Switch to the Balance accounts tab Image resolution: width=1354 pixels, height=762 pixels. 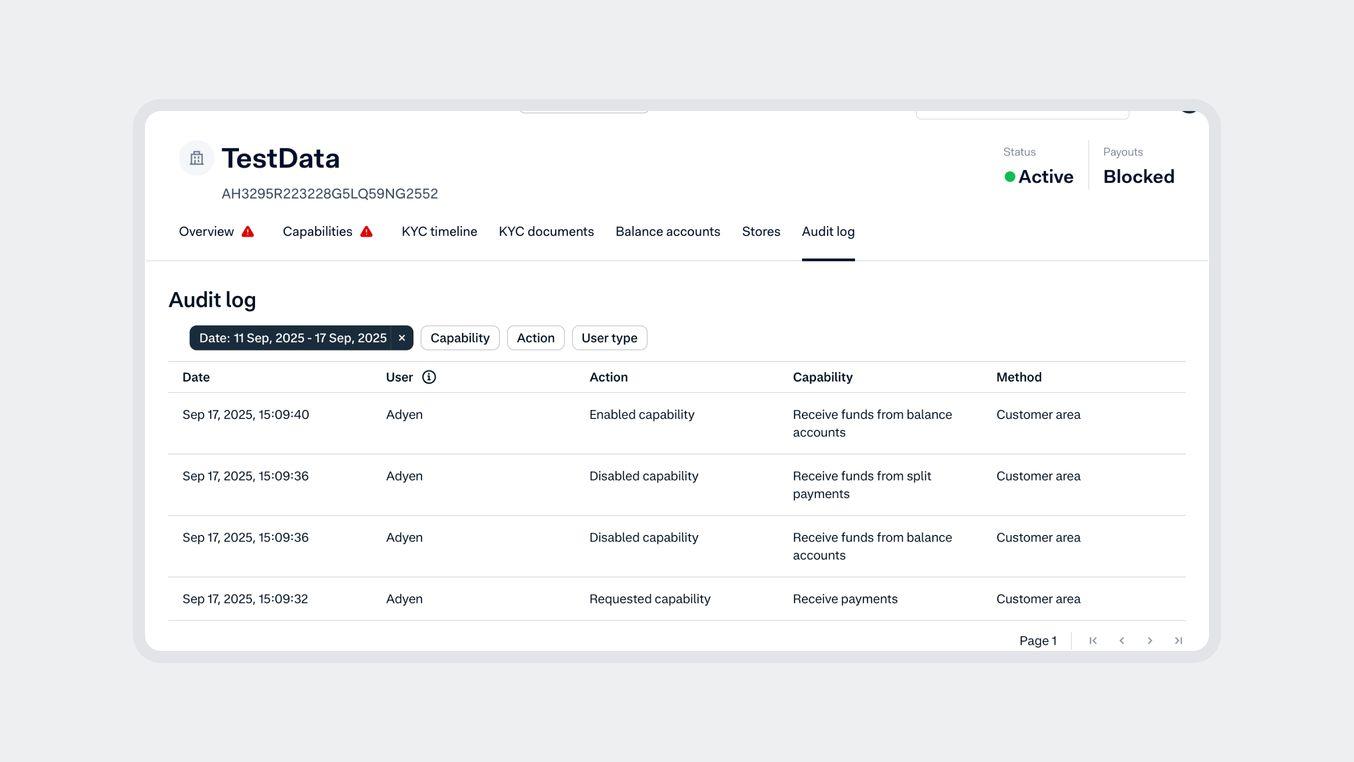[x=670, y=229]
